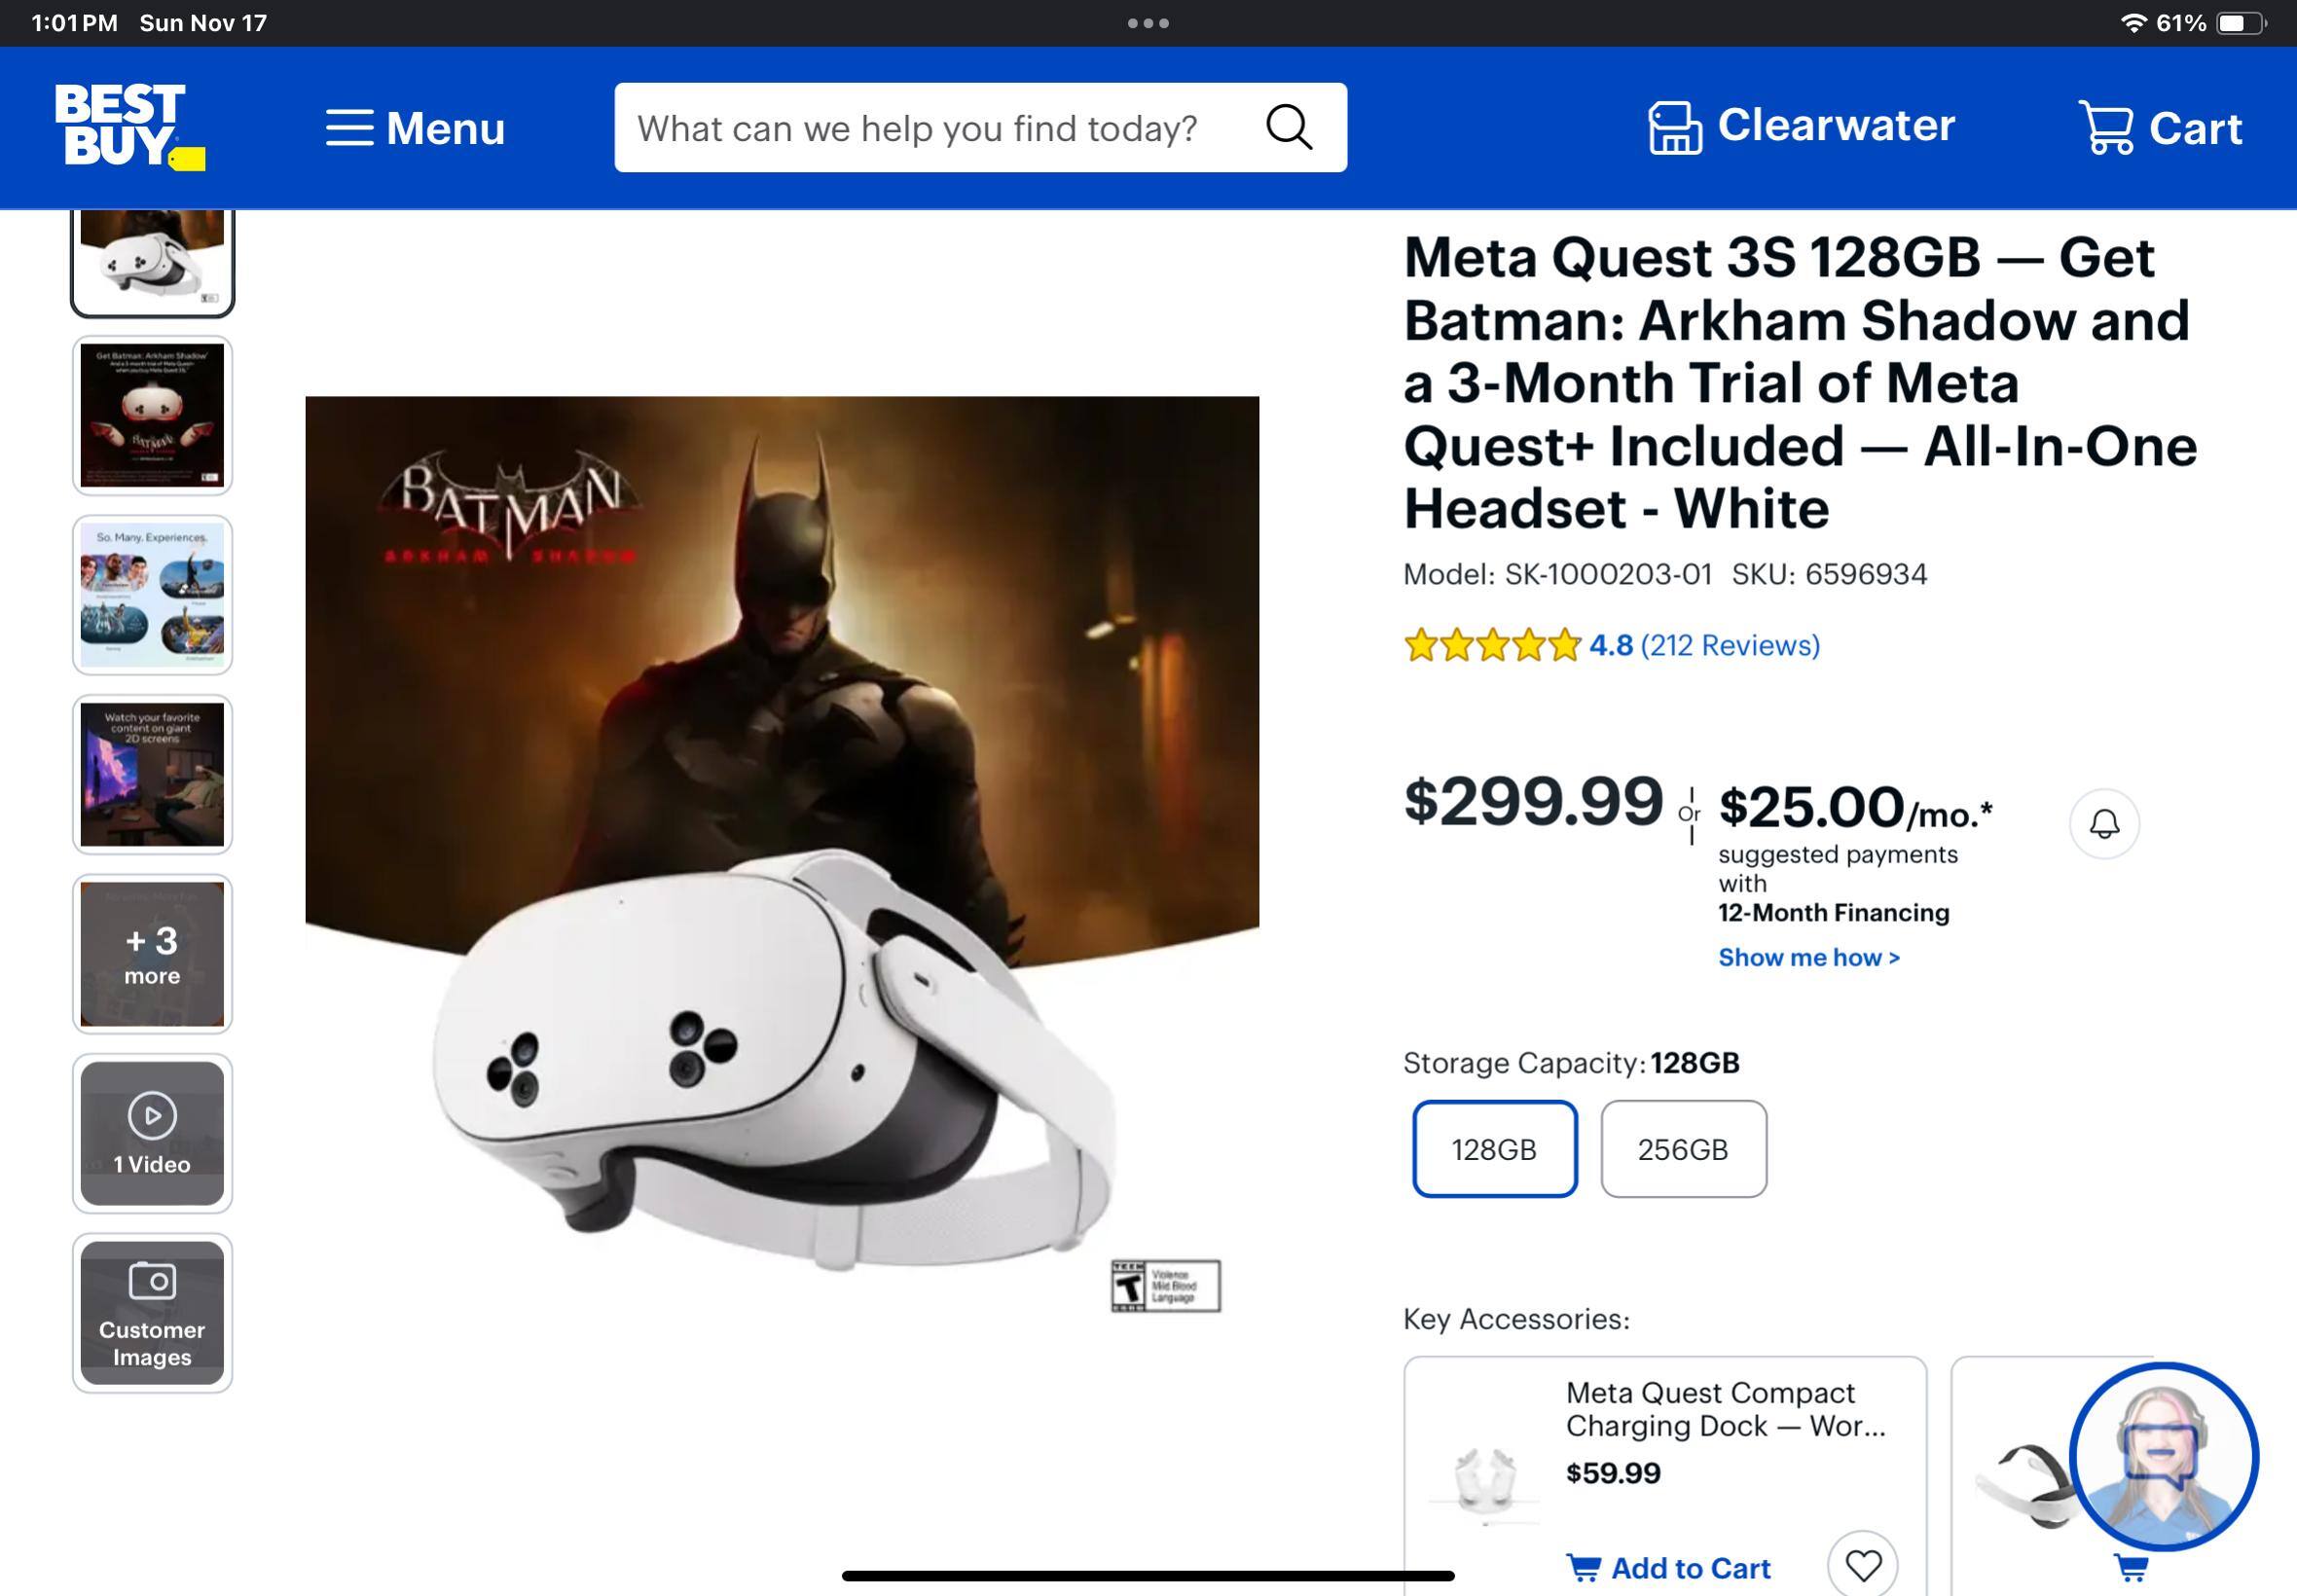Open the virtual assistant chat bubble
2297x1596 pixels.
pos(2162,1456)
